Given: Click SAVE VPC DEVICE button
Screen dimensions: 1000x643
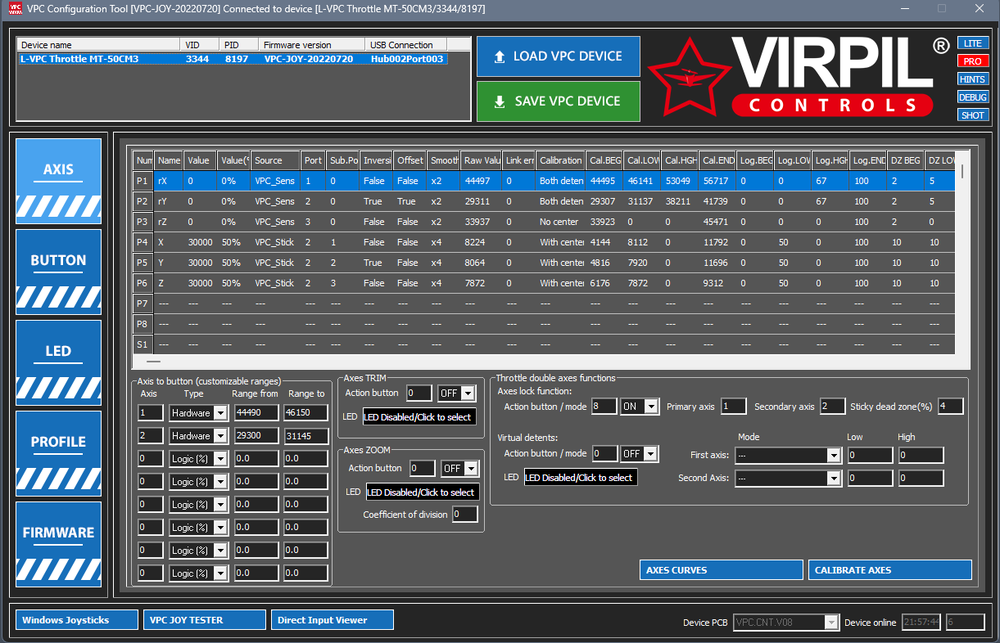Looking at the screenshot, I should coord(559,101).
